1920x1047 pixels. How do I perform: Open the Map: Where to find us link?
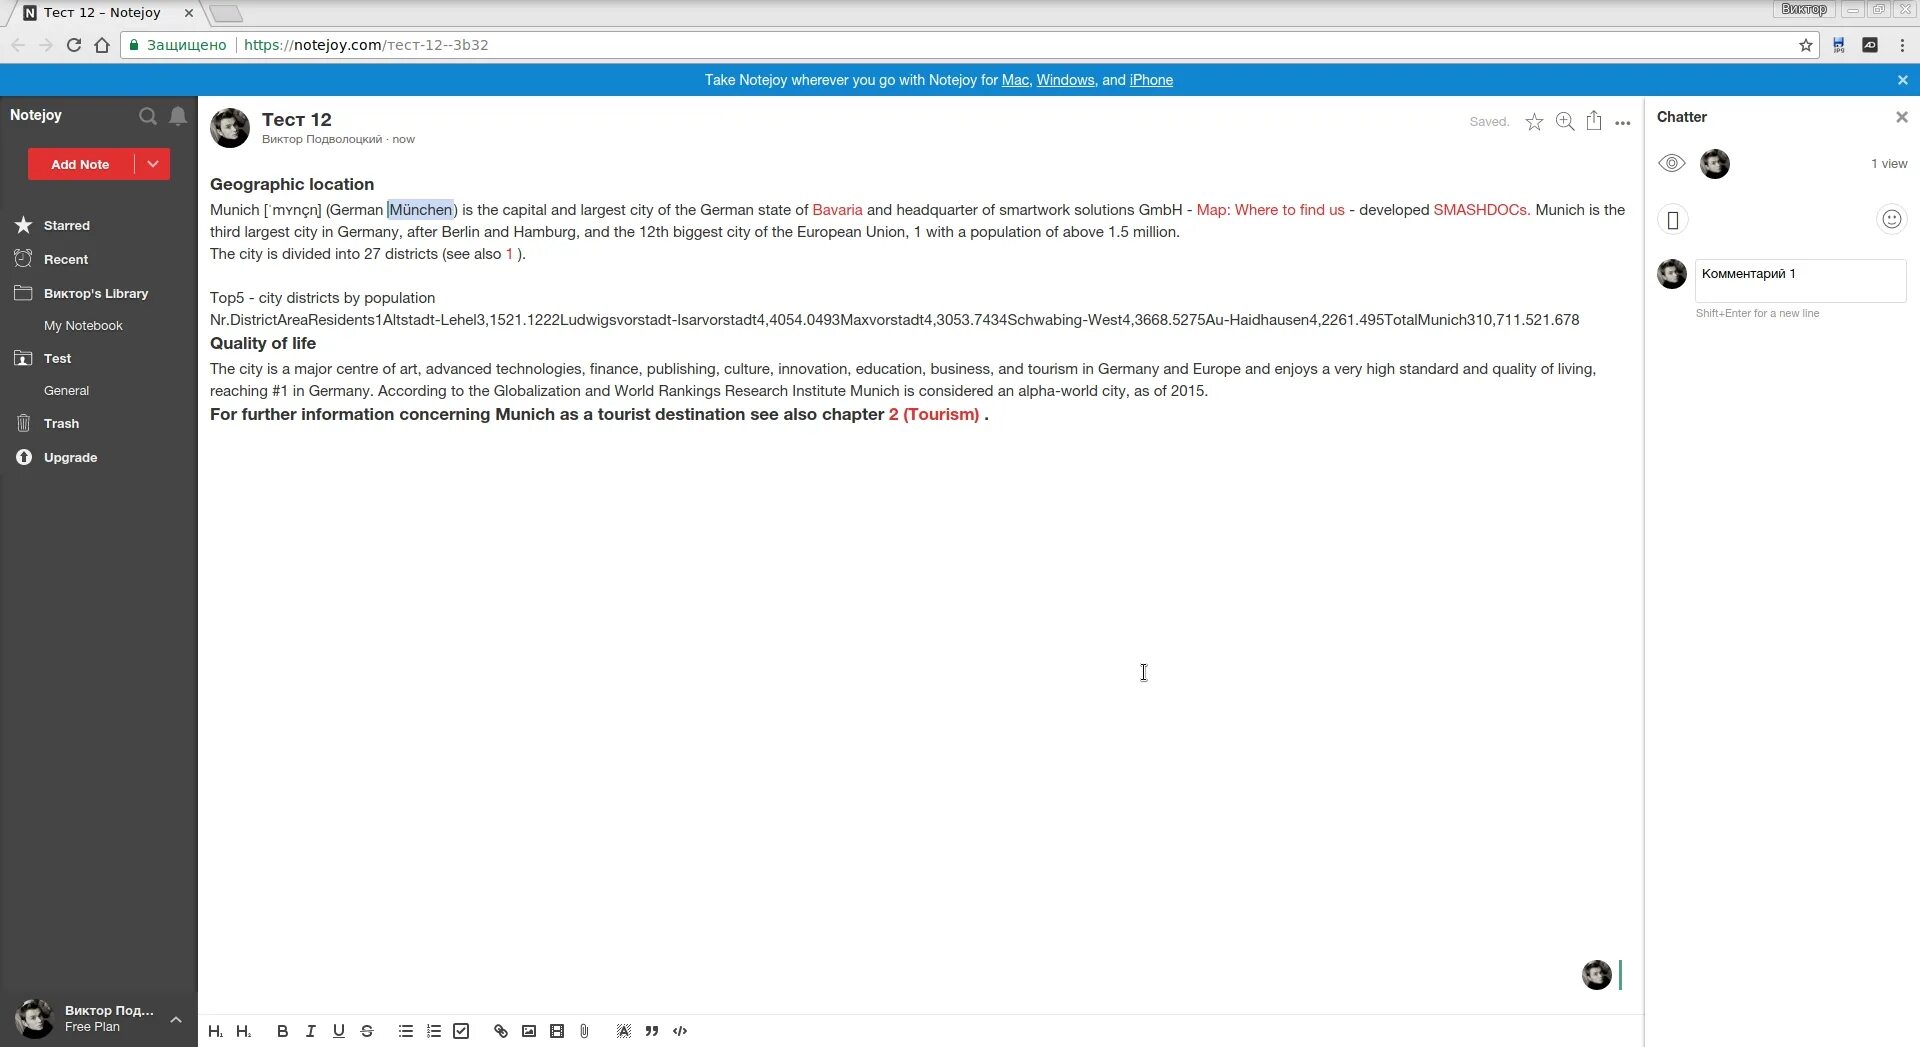click(1270, 210)
